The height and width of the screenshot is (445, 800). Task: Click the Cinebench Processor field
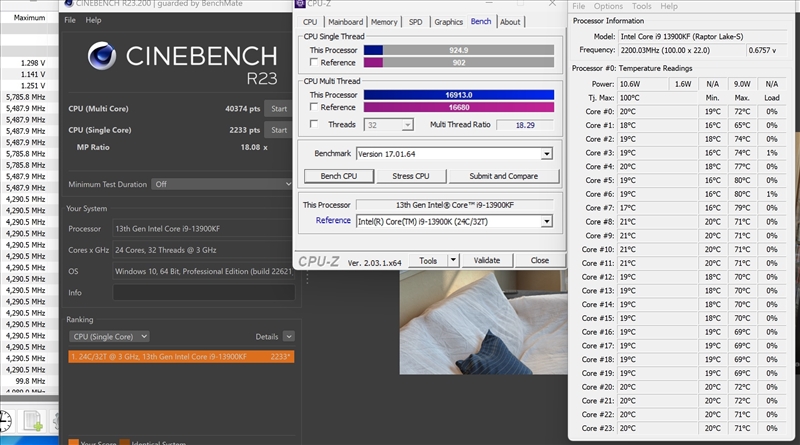(204, 229)
